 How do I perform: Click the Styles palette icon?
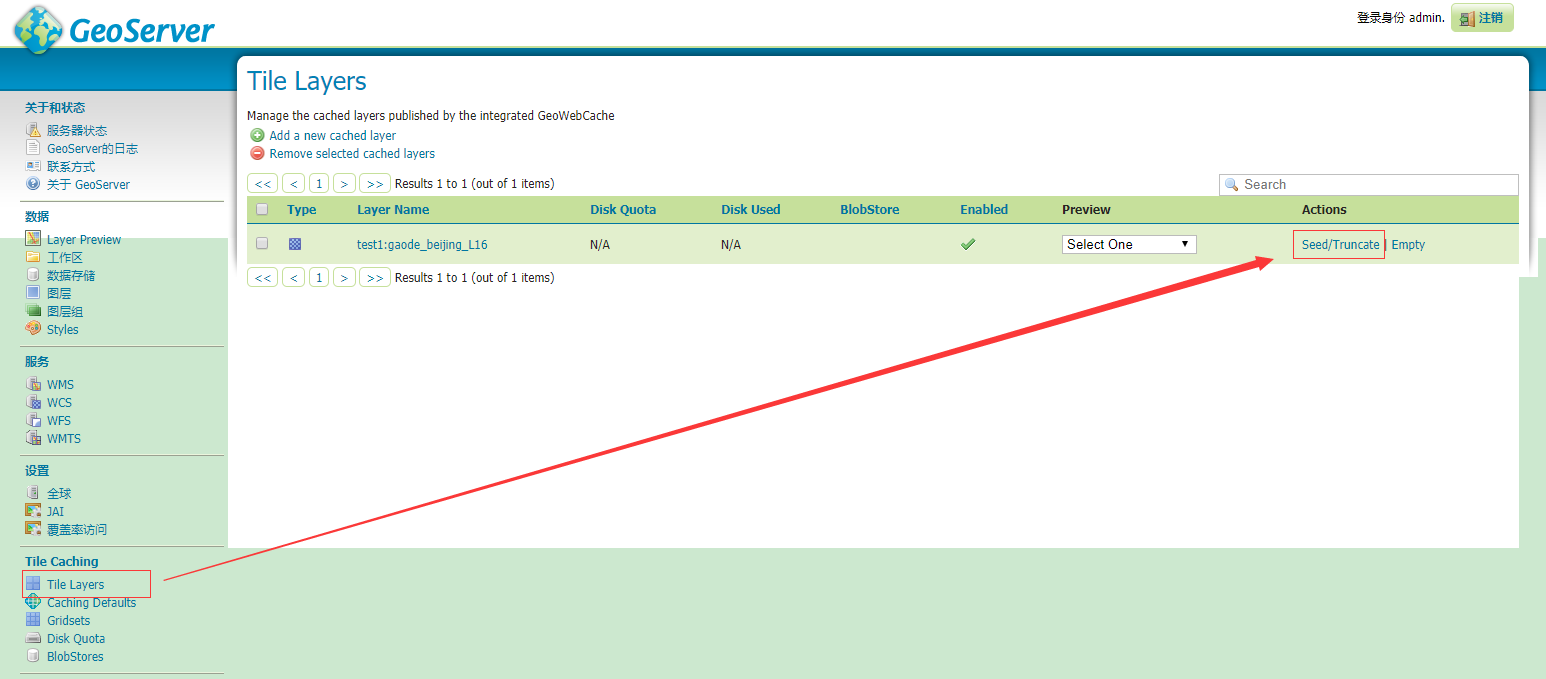(33, 329)
